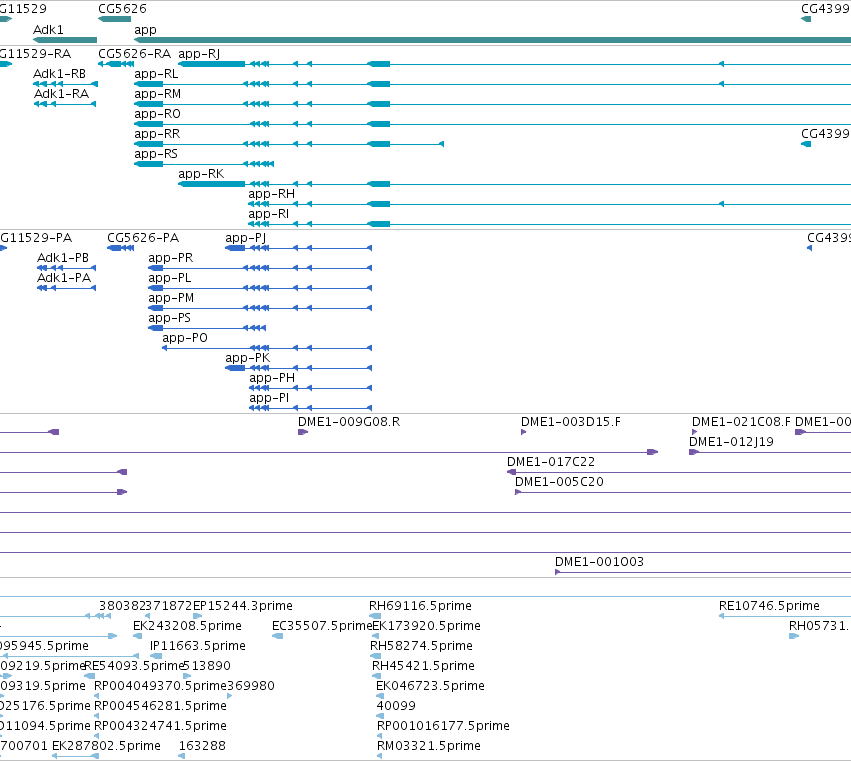Open the app-PJ protein feature

point(299,248)
